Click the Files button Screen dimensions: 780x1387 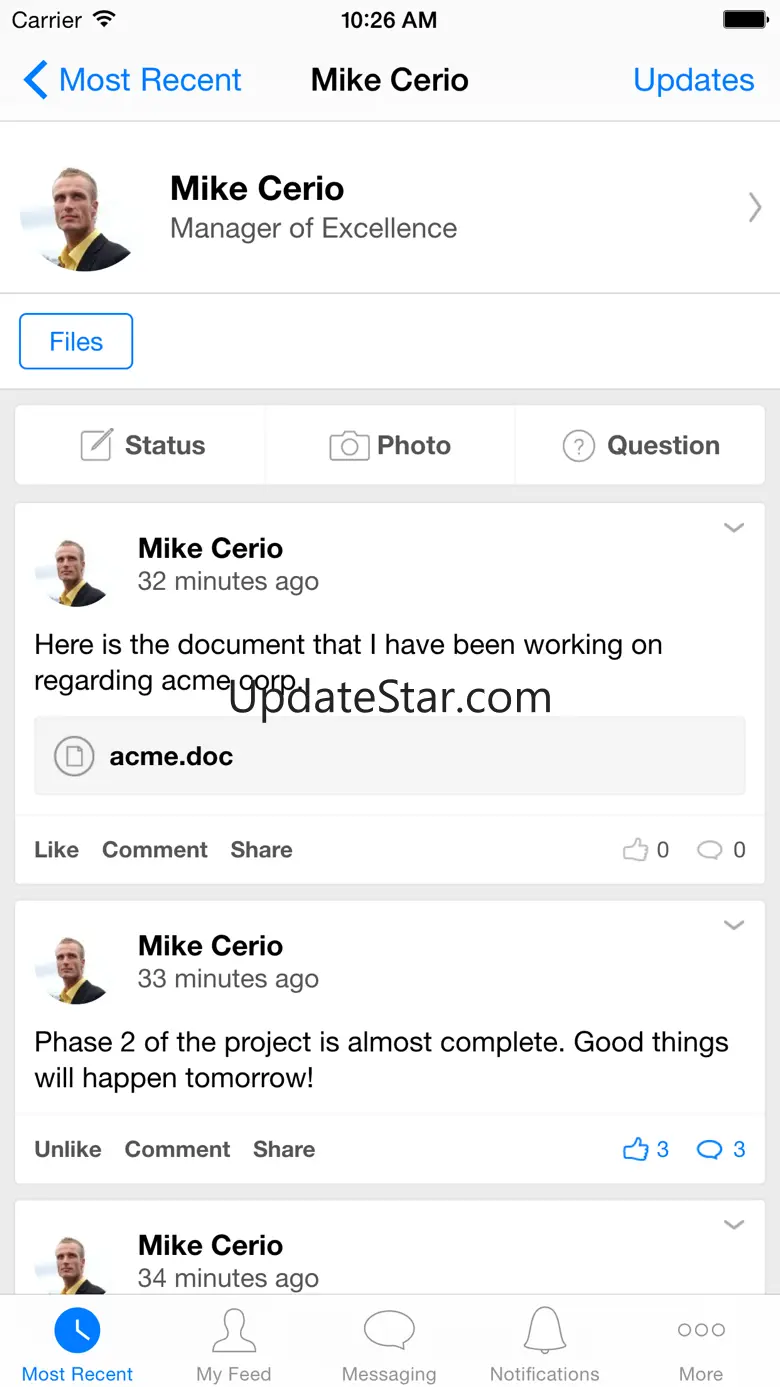(76, 341)
